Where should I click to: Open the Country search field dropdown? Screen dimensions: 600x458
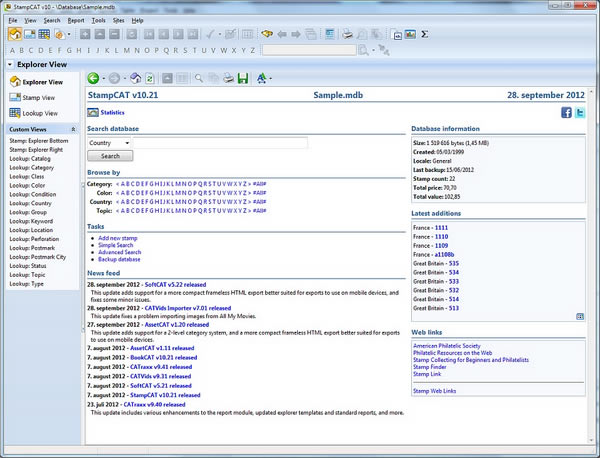[127, 143]
